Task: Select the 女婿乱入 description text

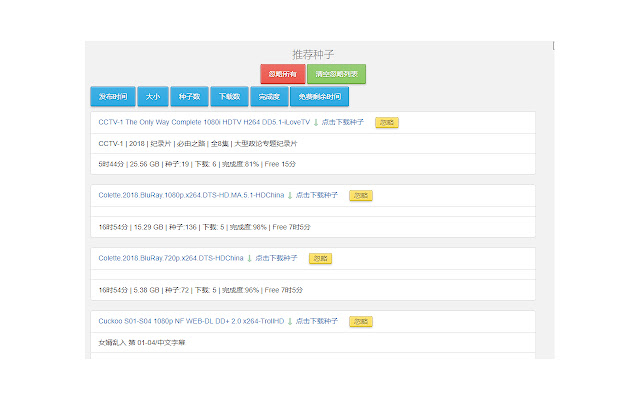Action: 142,342
